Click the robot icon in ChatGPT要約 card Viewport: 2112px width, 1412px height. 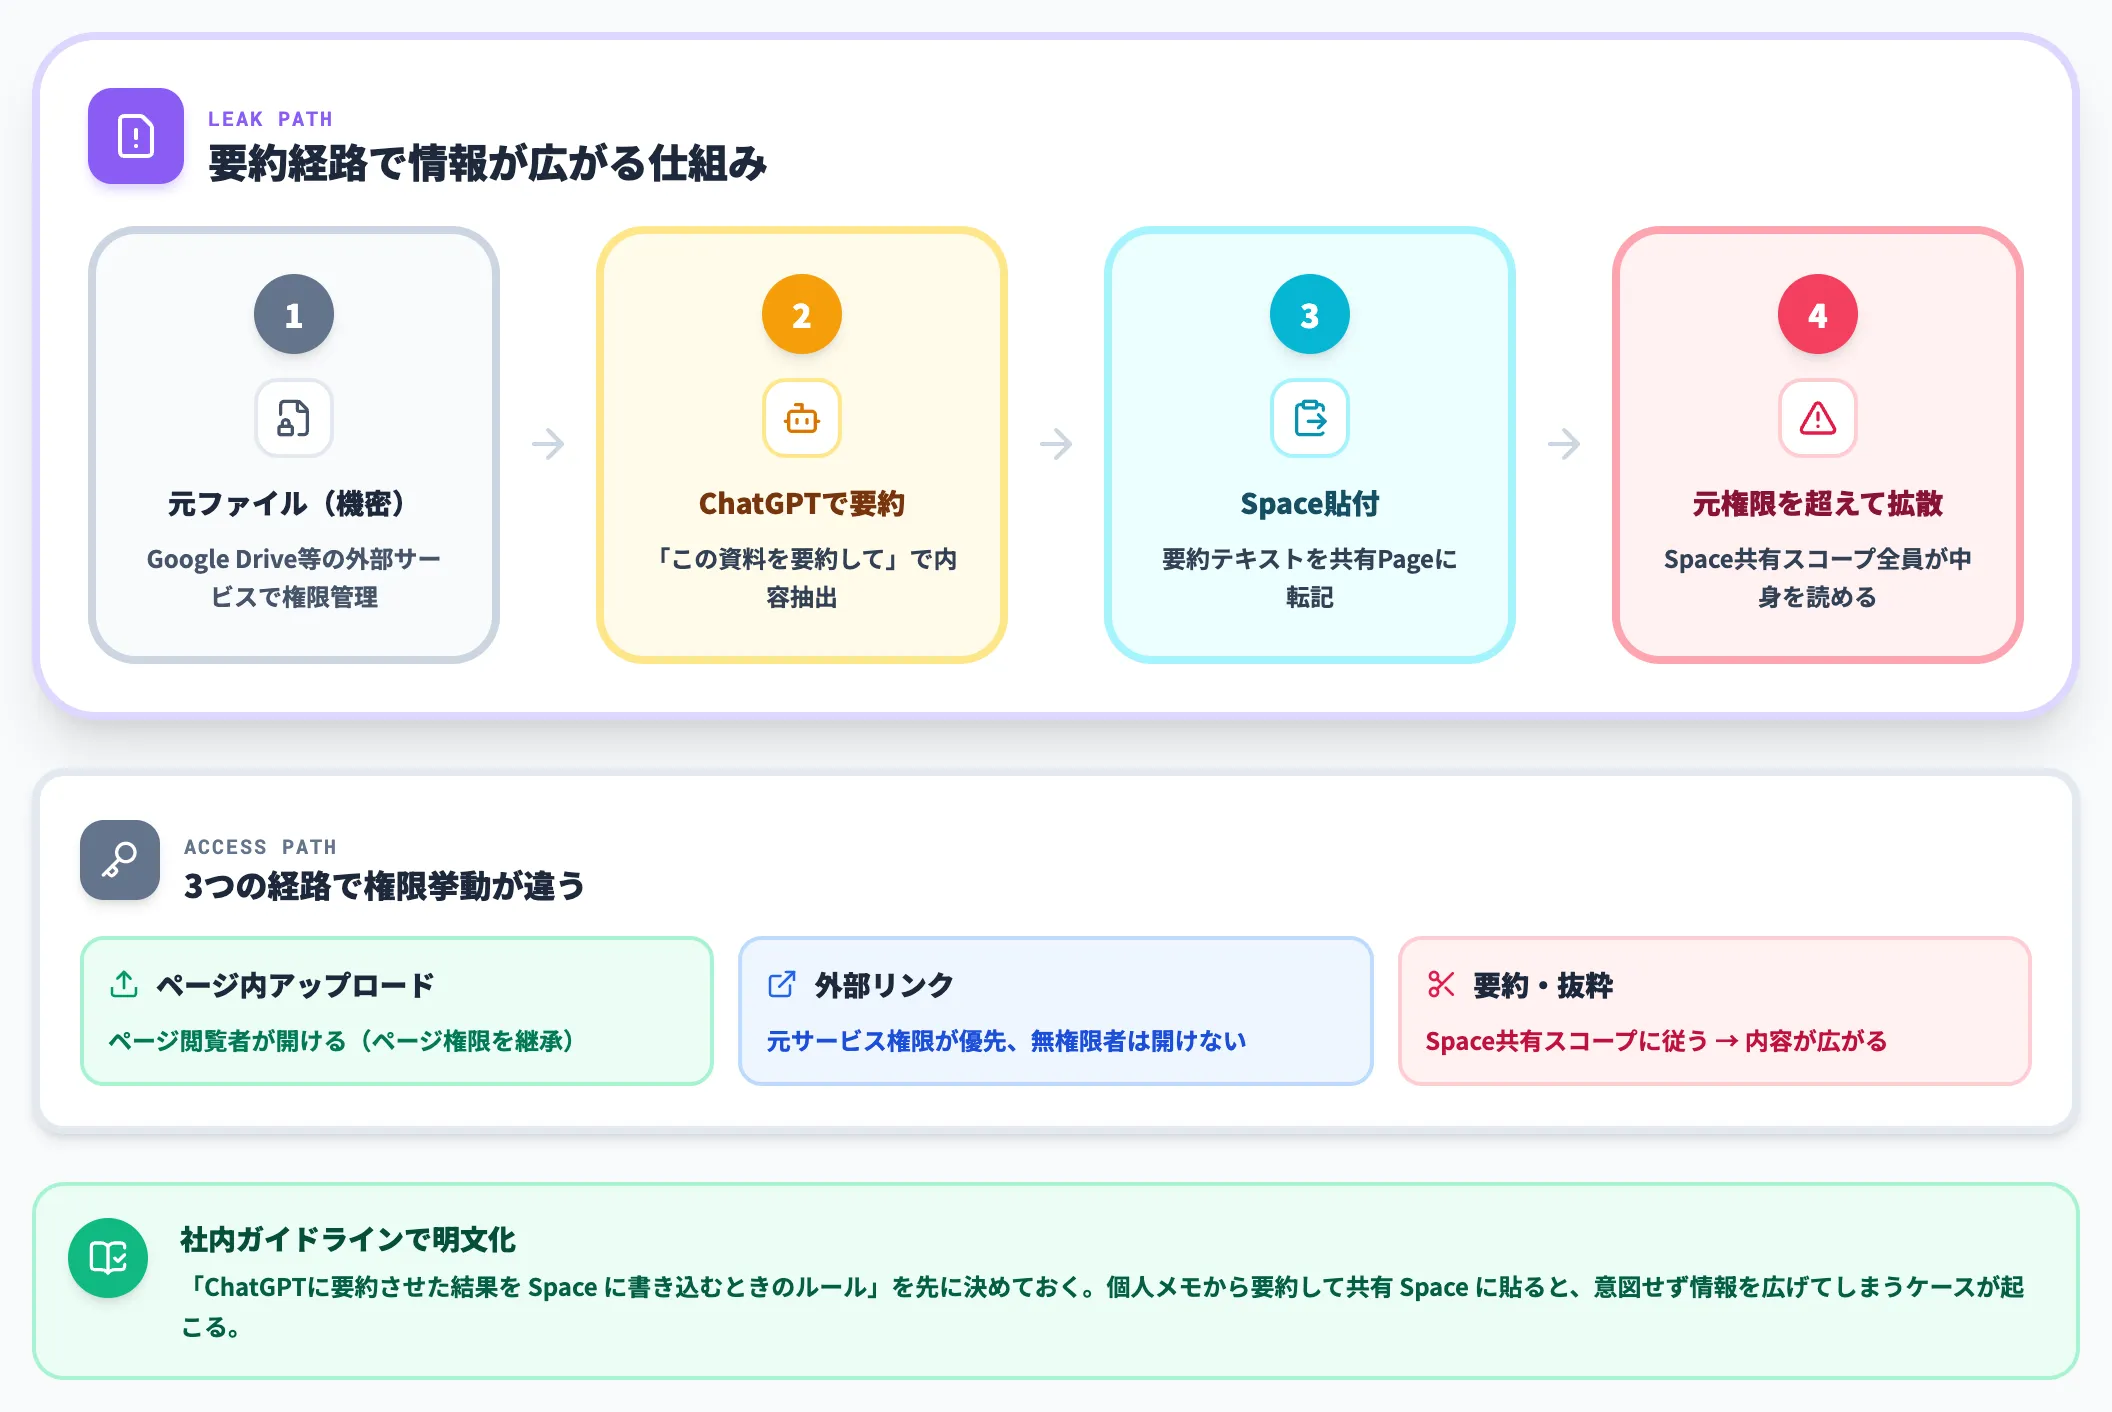(802, 418)
